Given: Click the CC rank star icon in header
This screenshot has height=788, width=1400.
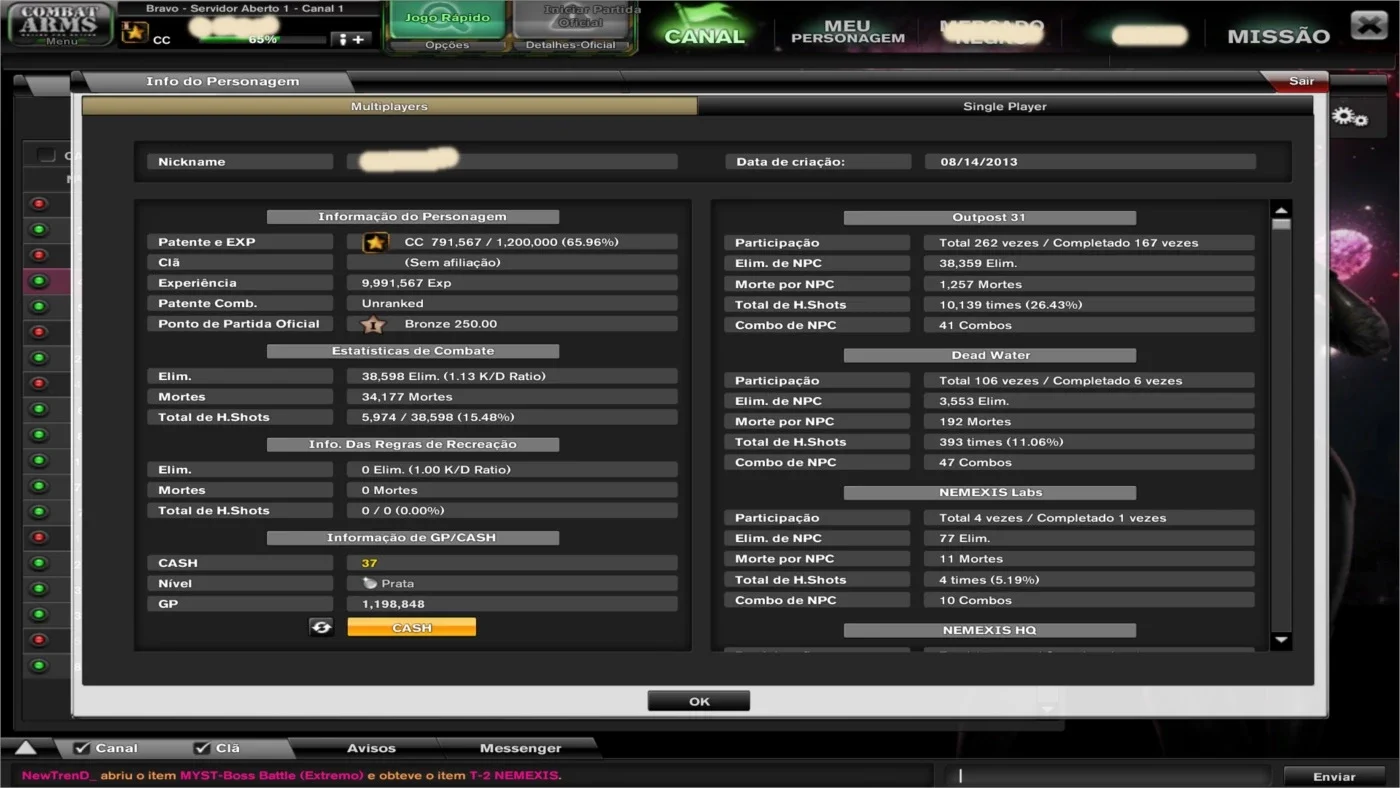Looking at the screenshot, I should 135,33.
